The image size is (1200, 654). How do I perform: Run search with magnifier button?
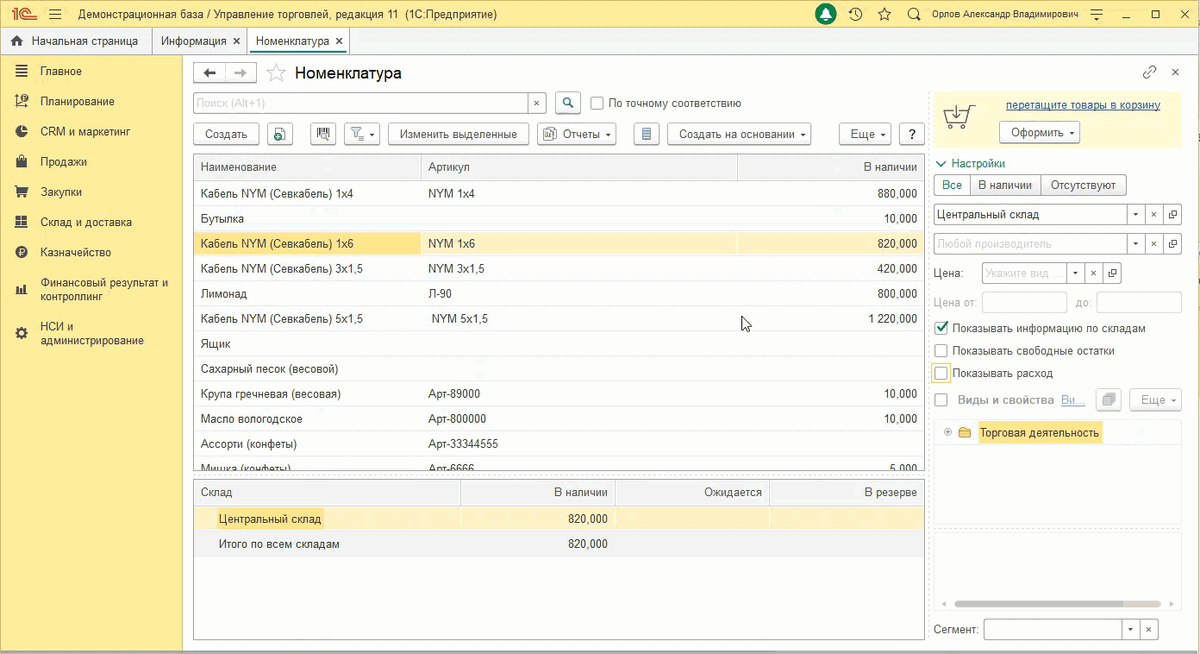click(x=568, y=103)
